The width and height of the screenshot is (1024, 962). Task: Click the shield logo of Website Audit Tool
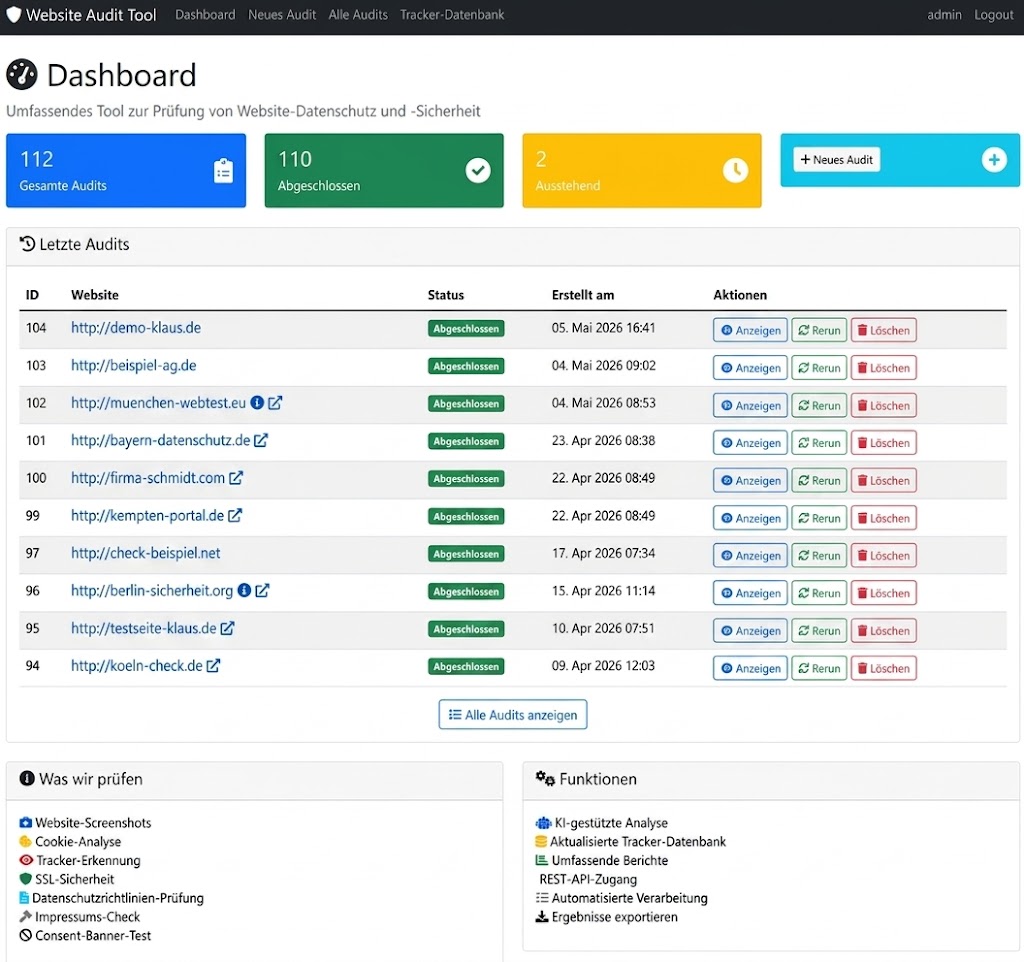(x=14, y=14)
